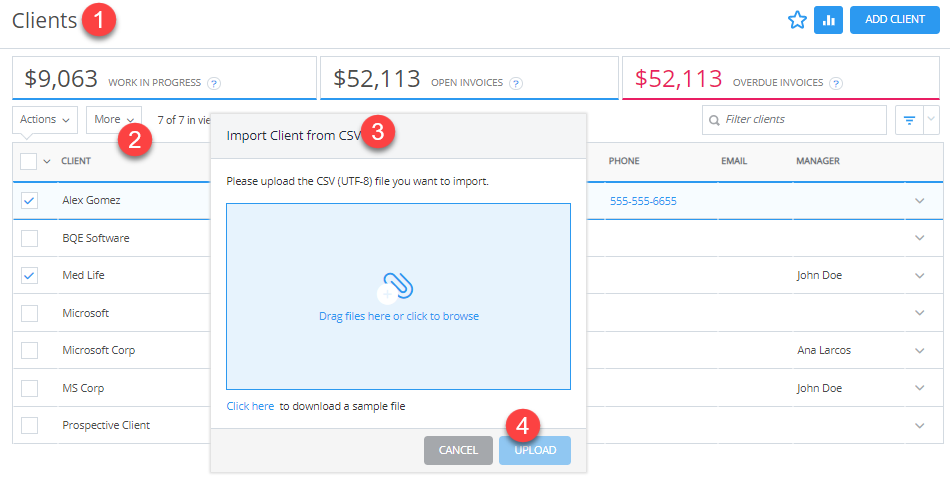Check the Microsoft row checkbox
950x490 pixels.
tap(29, 313)
